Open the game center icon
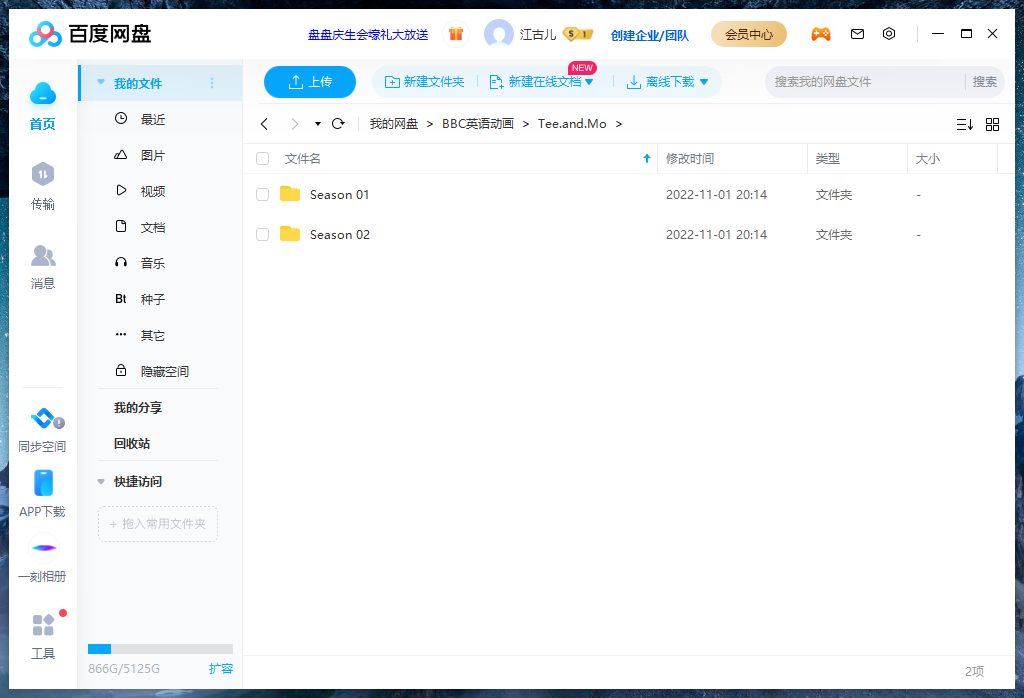1024x698 pixels. point(821,33)
